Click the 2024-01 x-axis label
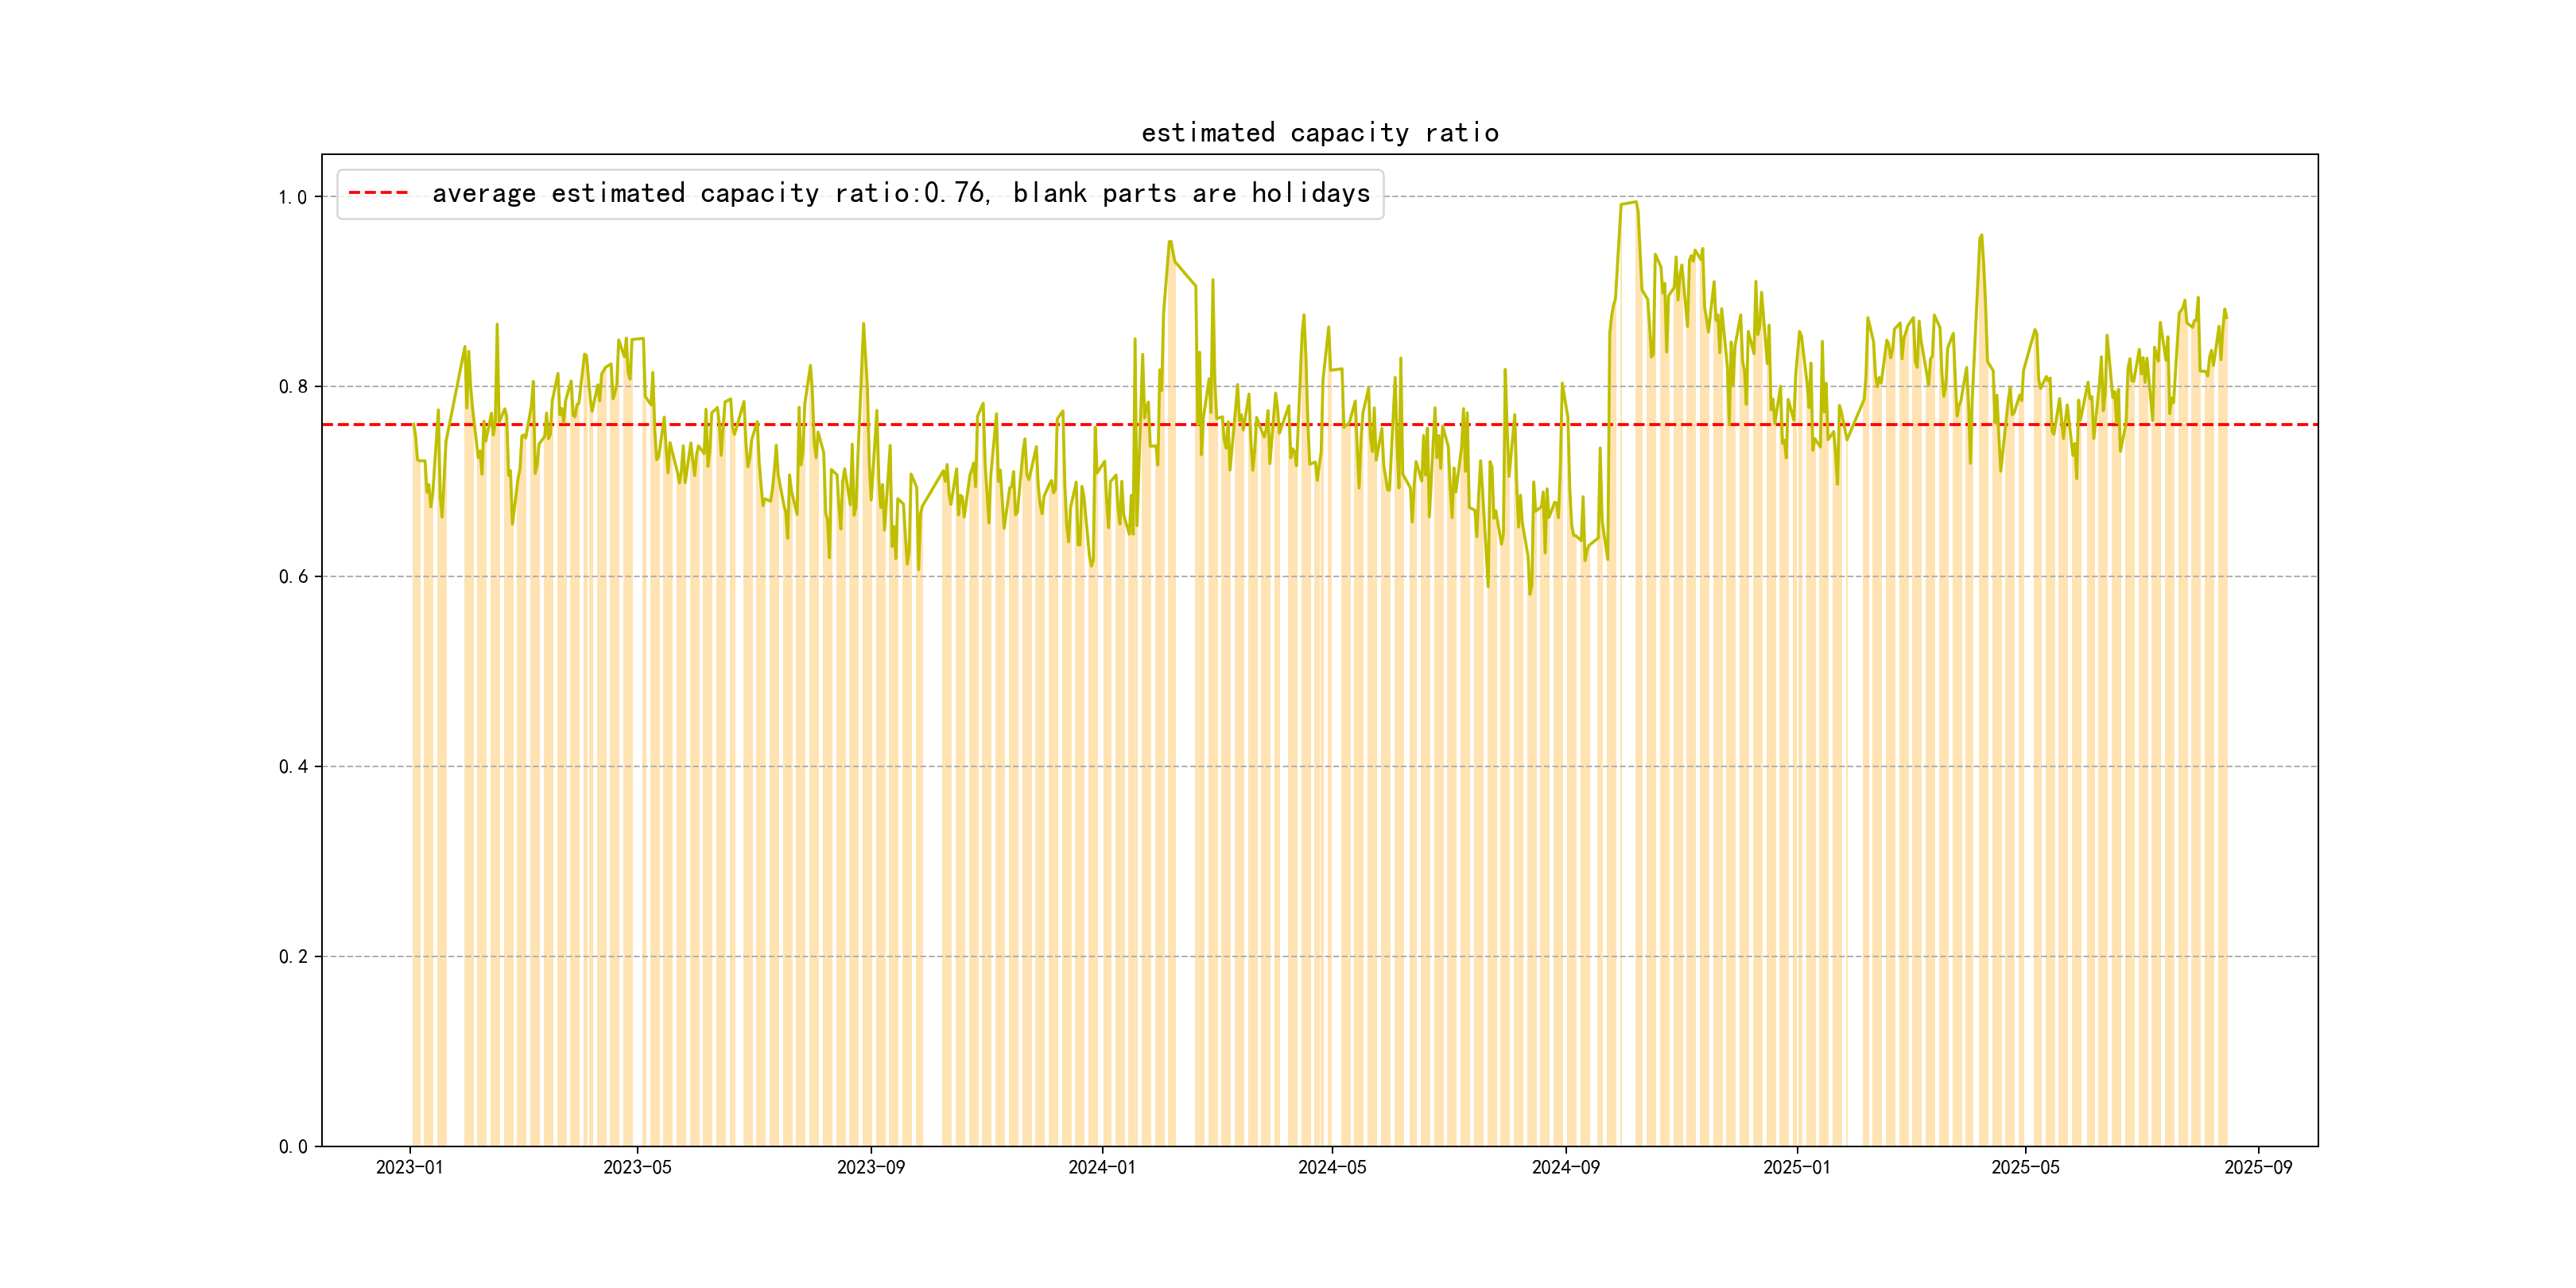This screenshot has height=1288, width=2576. coord(1101,1167)
